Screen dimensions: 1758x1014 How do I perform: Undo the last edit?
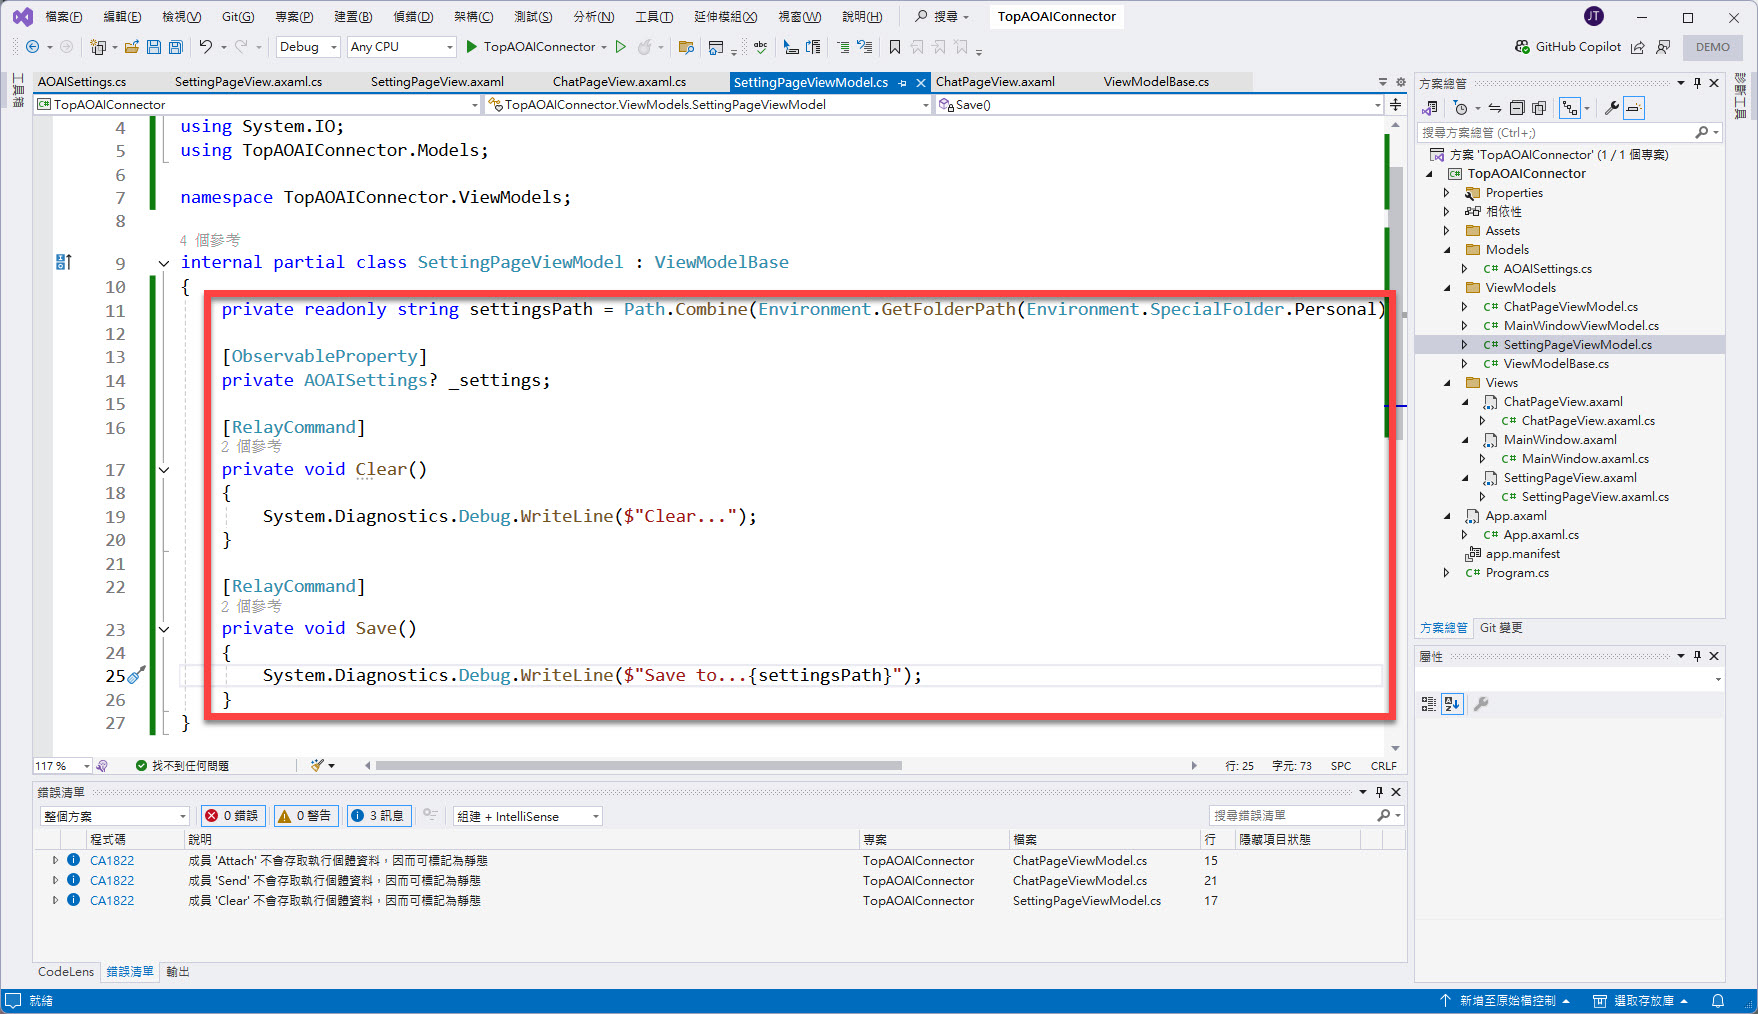point(205,47)
